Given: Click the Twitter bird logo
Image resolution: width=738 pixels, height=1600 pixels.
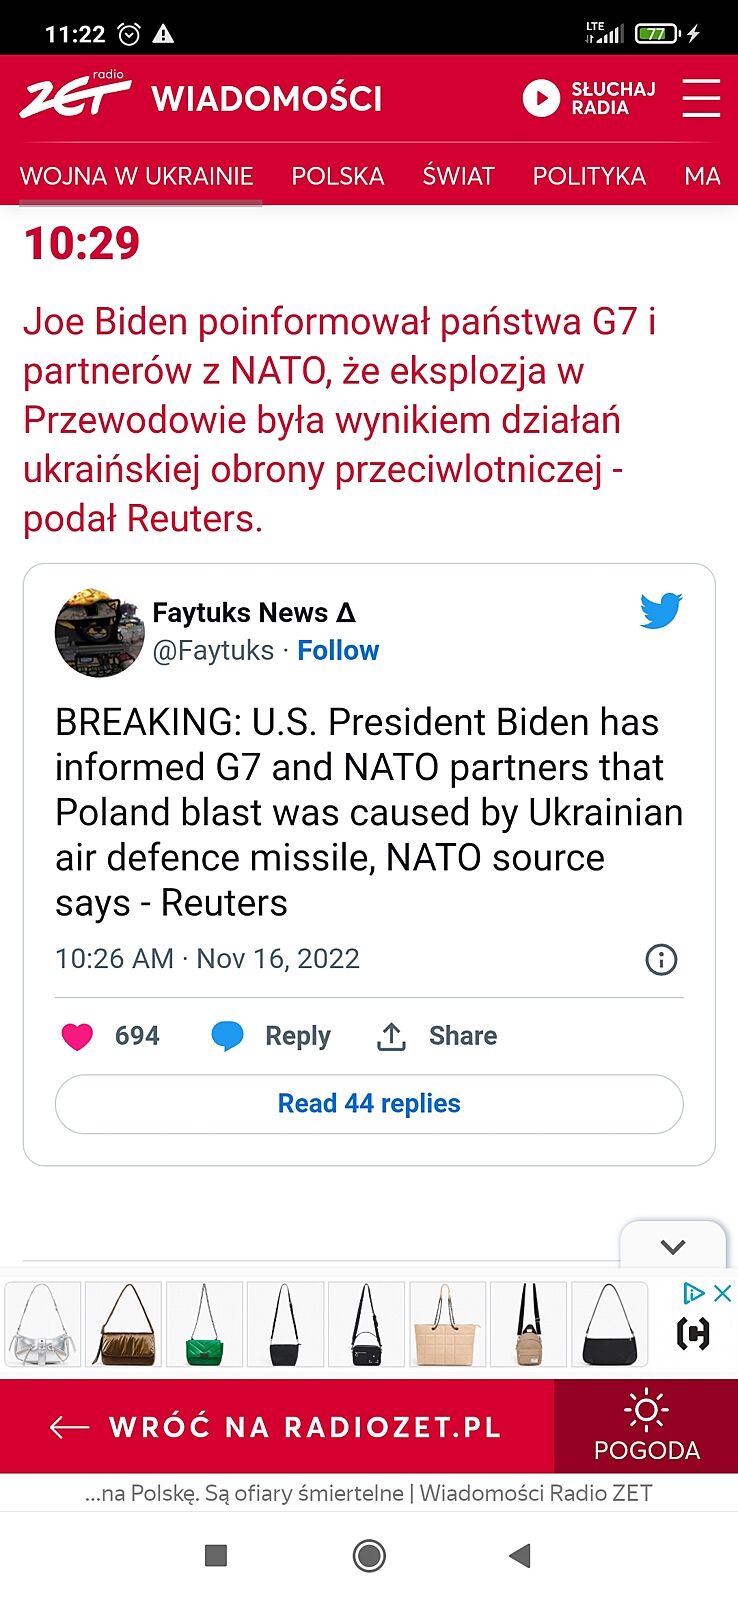Looking at the screenshot, I should point(661,610).
